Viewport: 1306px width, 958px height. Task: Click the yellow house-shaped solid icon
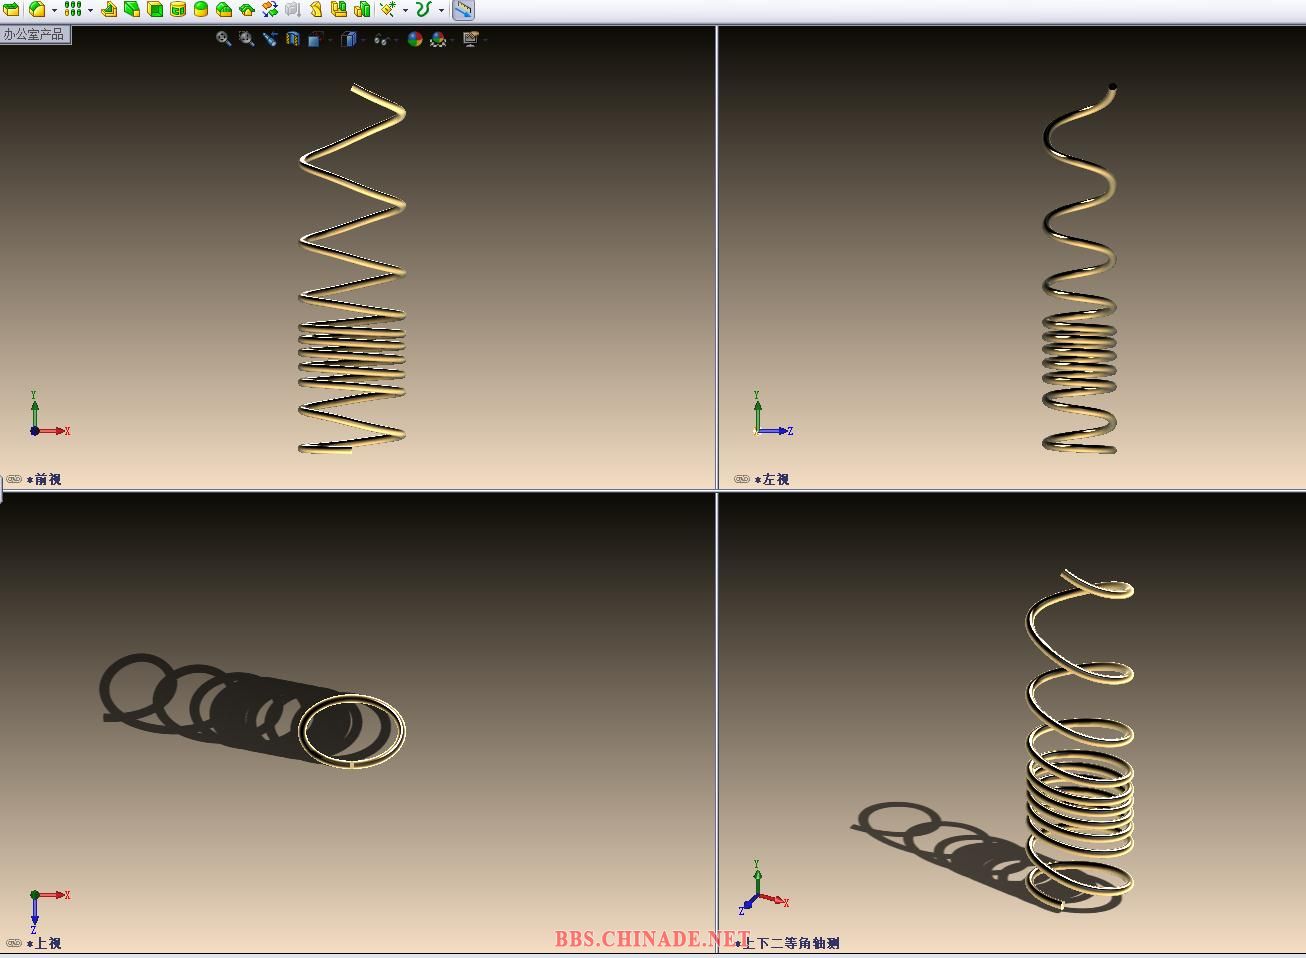pos(224,9)
